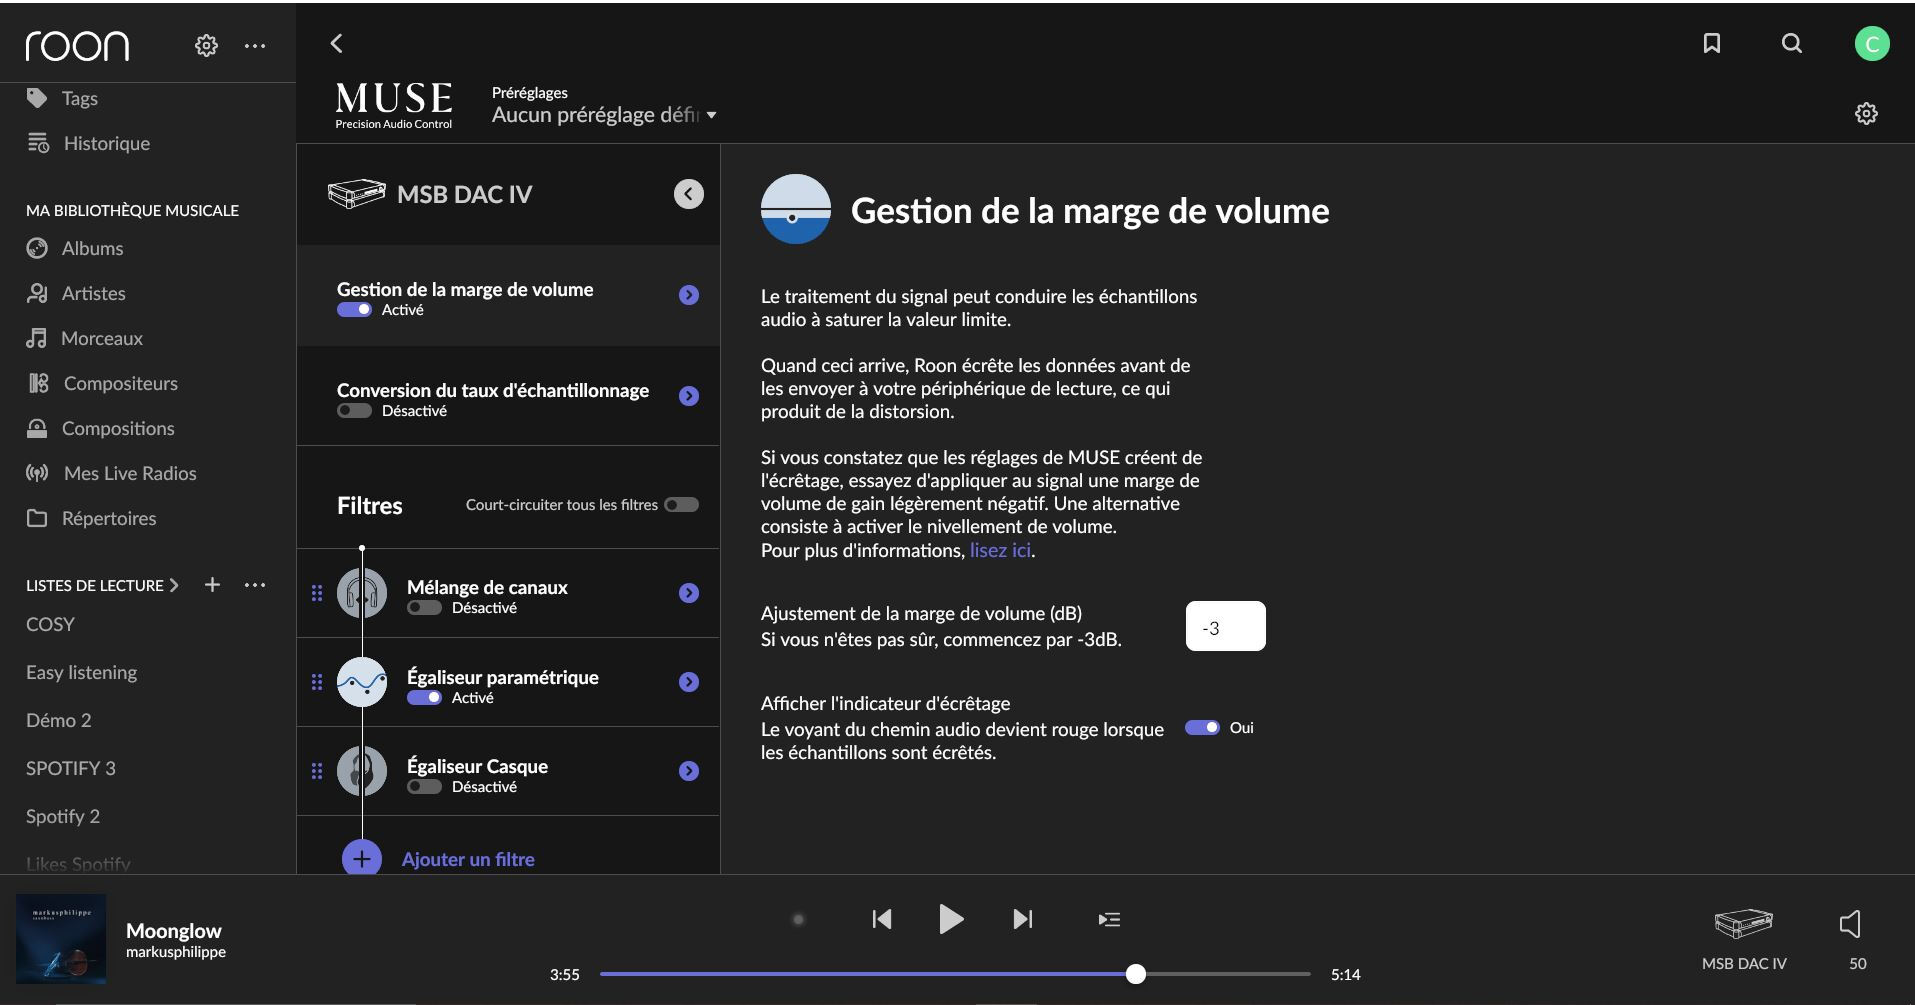Disable the Égaliseur paramétrique switch
1915x1005 pixels.
424,698
